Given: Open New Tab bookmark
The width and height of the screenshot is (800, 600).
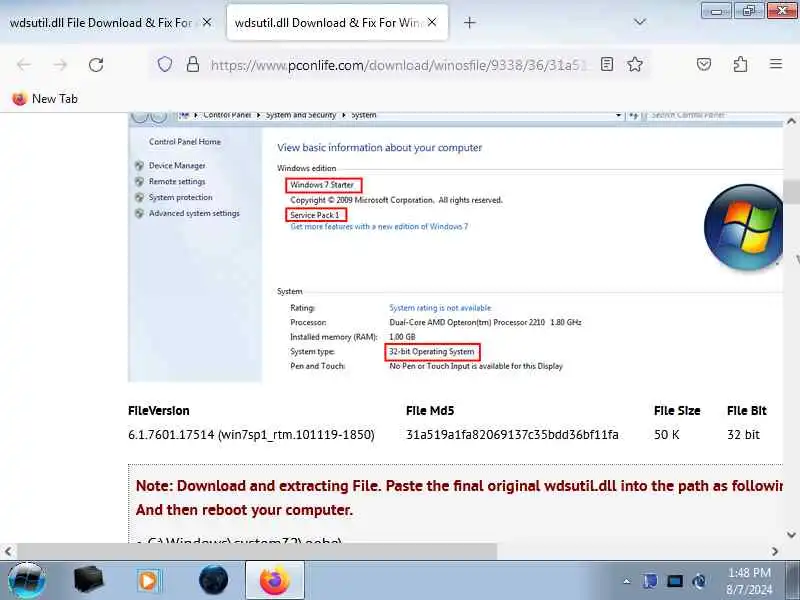Looking at the screenshot, I should 45,98.
